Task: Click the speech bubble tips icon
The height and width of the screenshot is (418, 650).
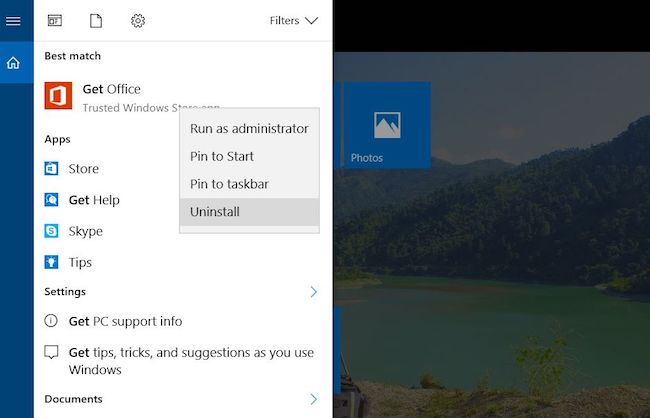Action: coord(51,352)
